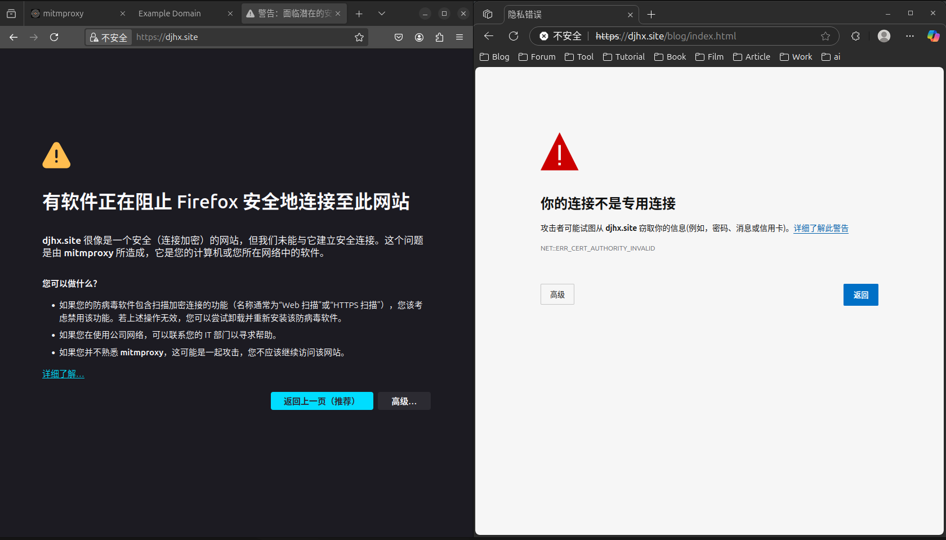The width and height of the screenshot is (946, 540).
Task: Open Firefox extensions puzzle icon
Action: click(x=439, y=37)
